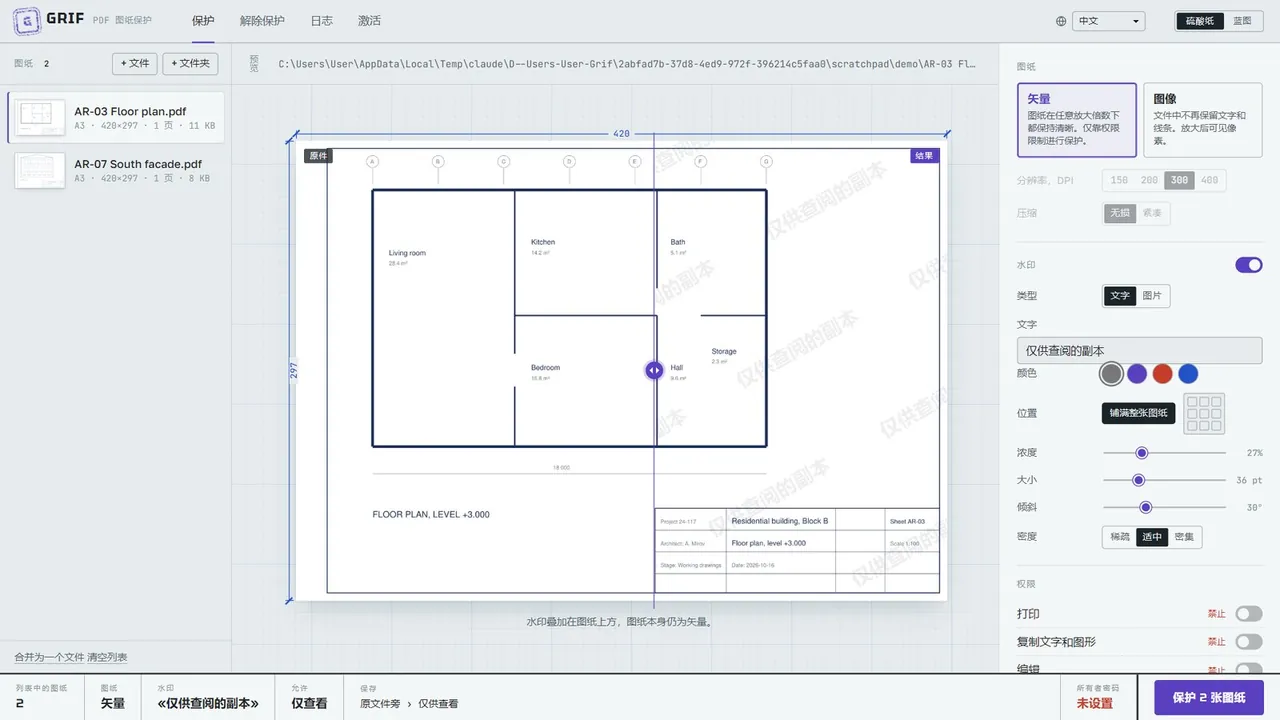Click the 清空列表 link

(107, 657)
